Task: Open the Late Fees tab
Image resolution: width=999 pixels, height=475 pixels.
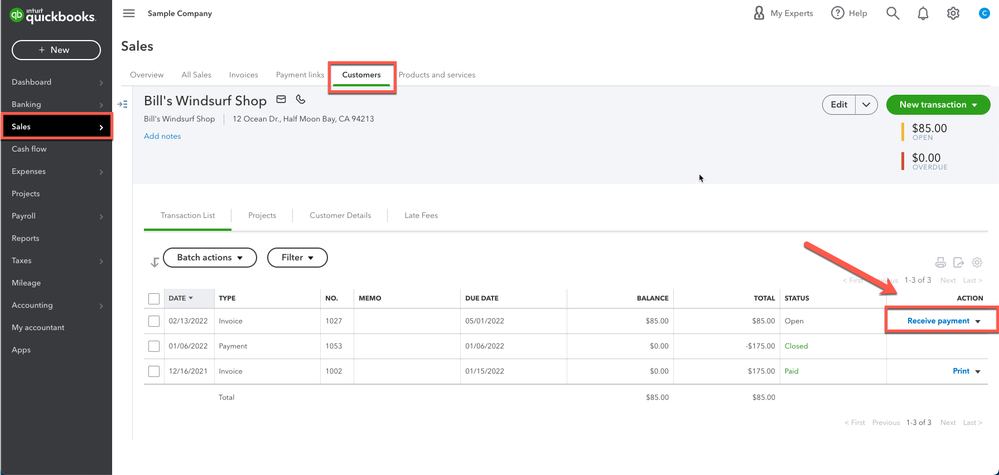Action: tap(420, 216)
